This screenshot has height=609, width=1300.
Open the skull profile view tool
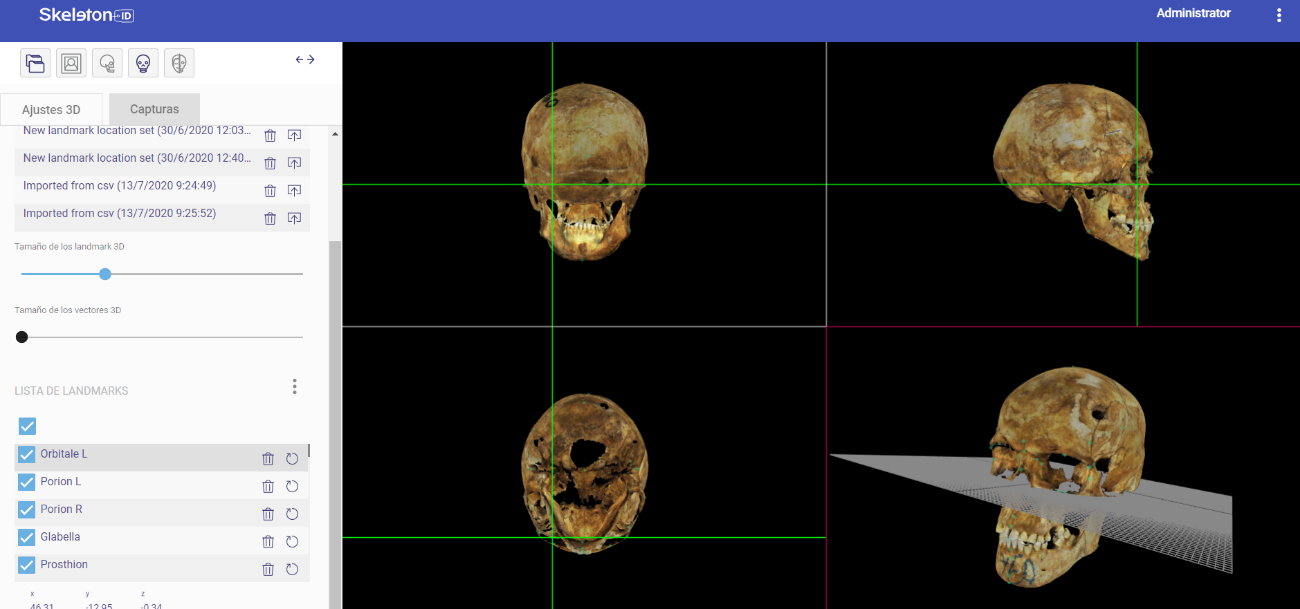pyautogui.click(x=107, y=63)
